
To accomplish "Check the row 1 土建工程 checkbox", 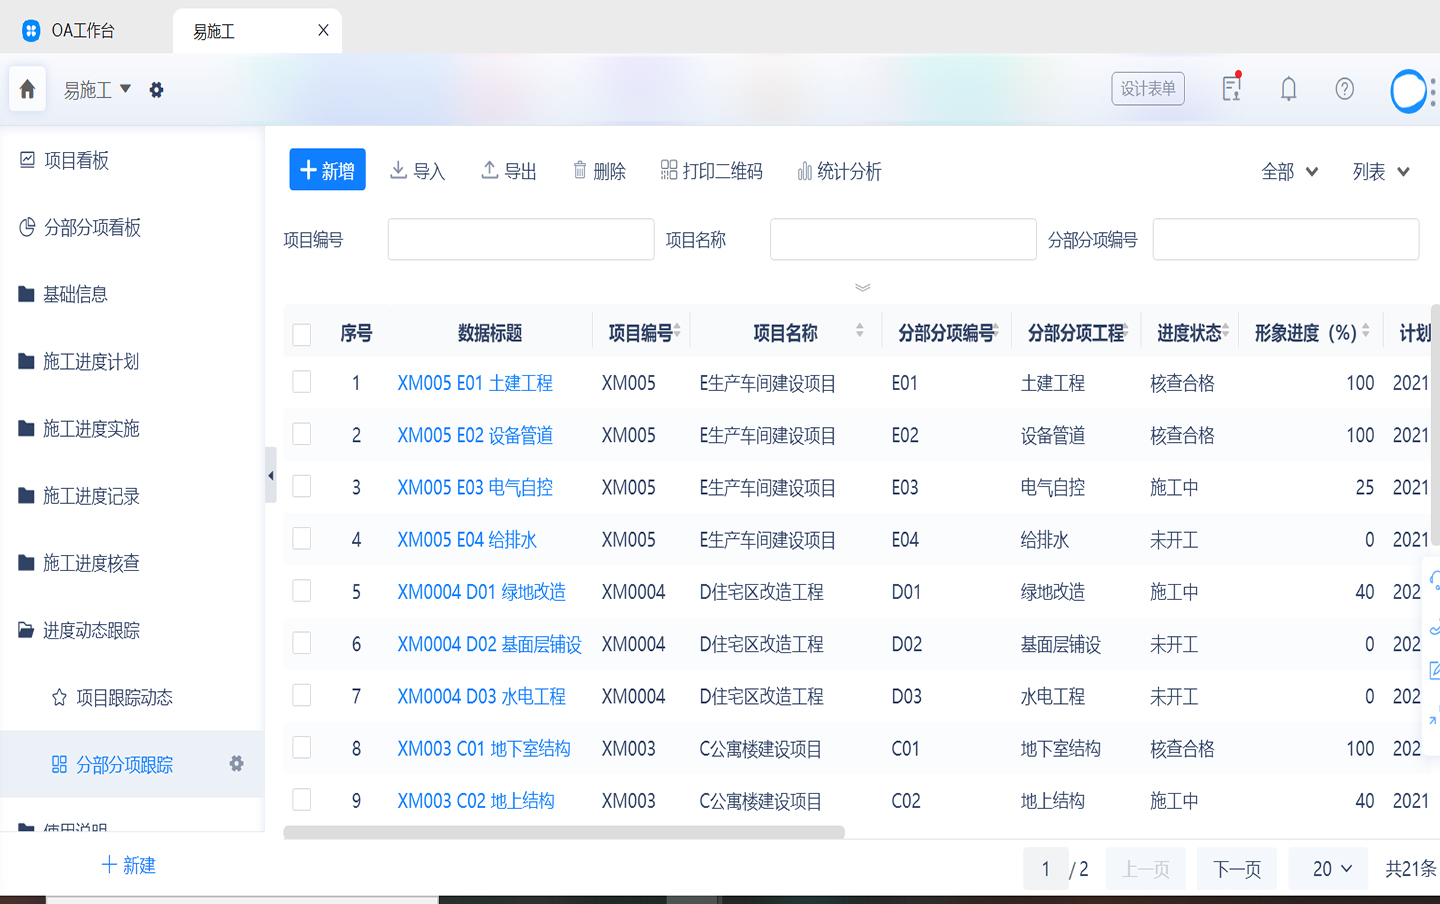I will click(301, 382).
